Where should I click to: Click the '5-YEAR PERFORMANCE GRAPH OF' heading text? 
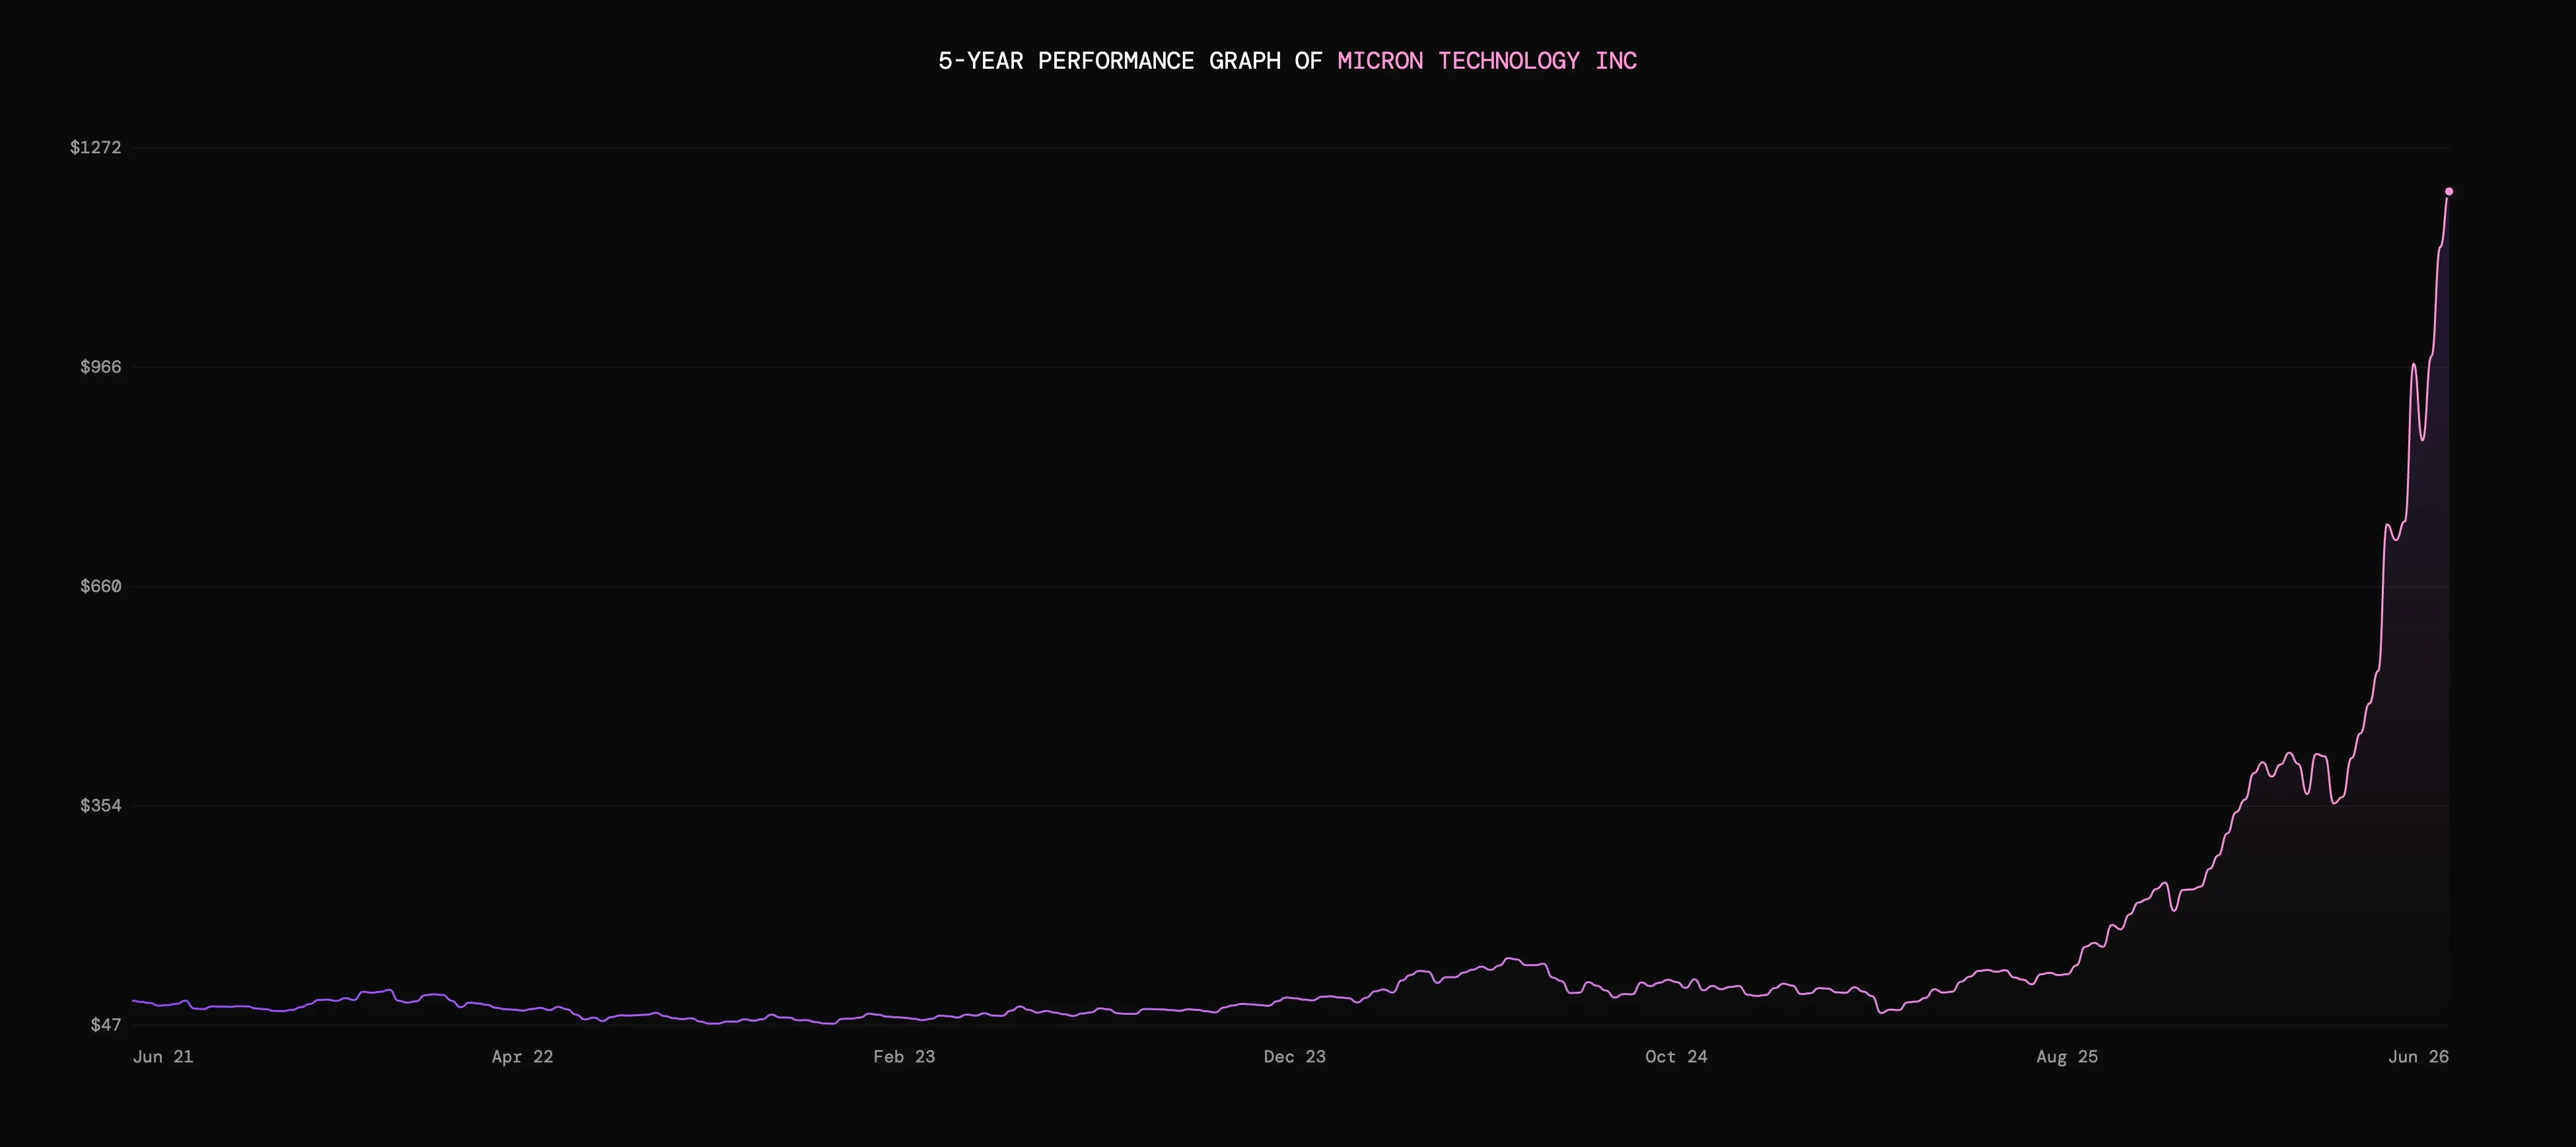coord(1130,61)
